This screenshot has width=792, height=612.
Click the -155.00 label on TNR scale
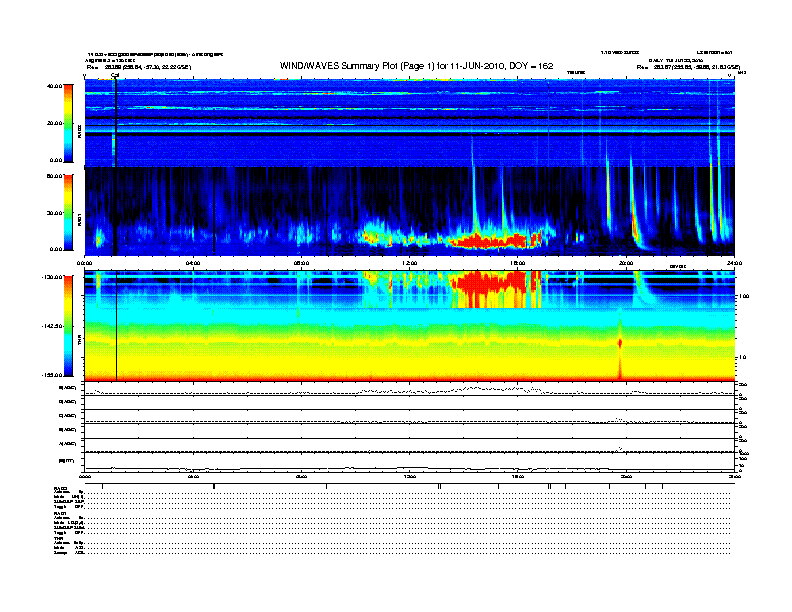click(x=52, y=375)
